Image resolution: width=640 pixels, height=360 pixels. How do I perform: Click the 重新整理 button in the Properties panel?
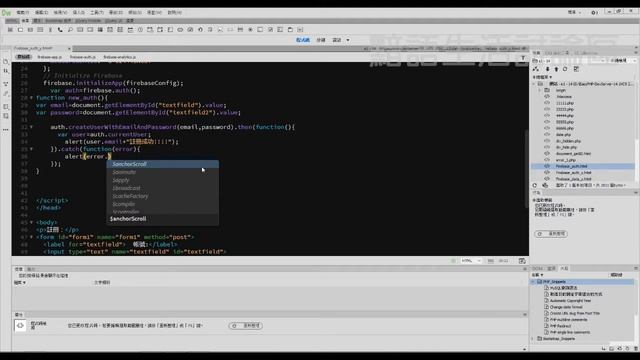tap(246, 326)
